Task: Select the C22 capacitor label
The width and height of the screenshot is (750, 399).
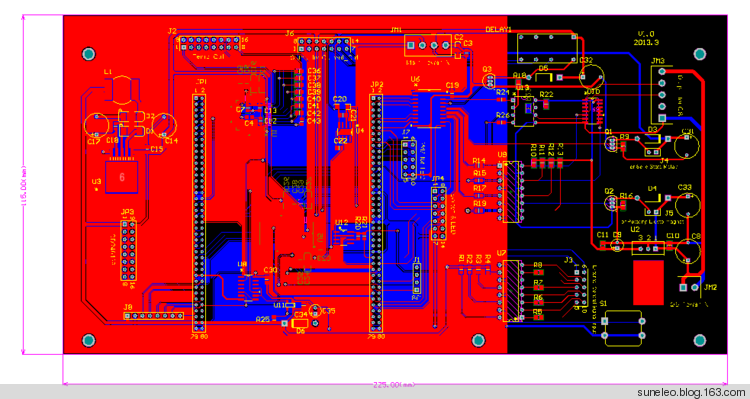Action: 341,141
